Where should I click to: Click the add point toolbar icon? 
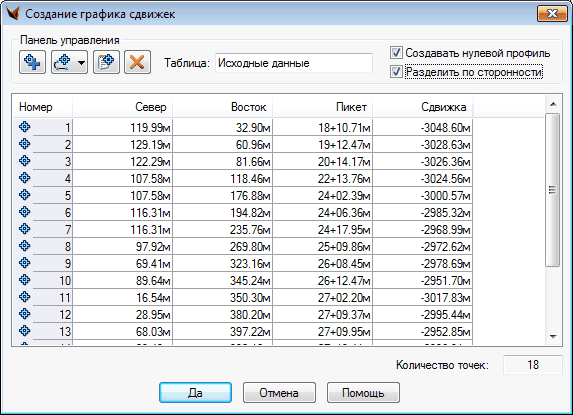click(x=32, y=62)
